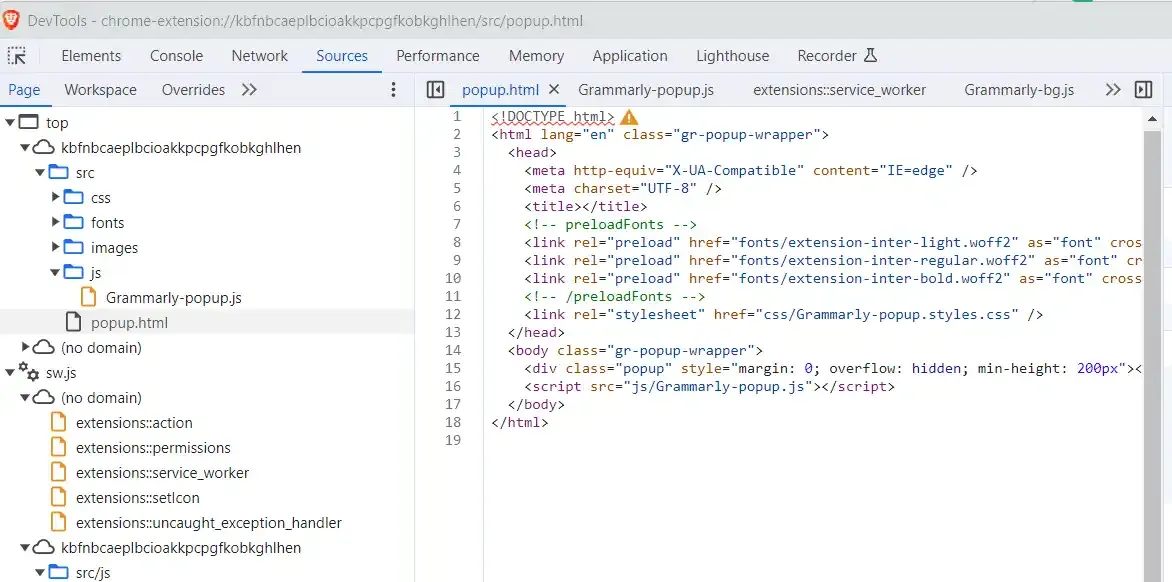Viewport: 1172px width, 582px height.
Task: Click the Brave browser logo icon
Action: pyautogui.click(x=12, y=20)
